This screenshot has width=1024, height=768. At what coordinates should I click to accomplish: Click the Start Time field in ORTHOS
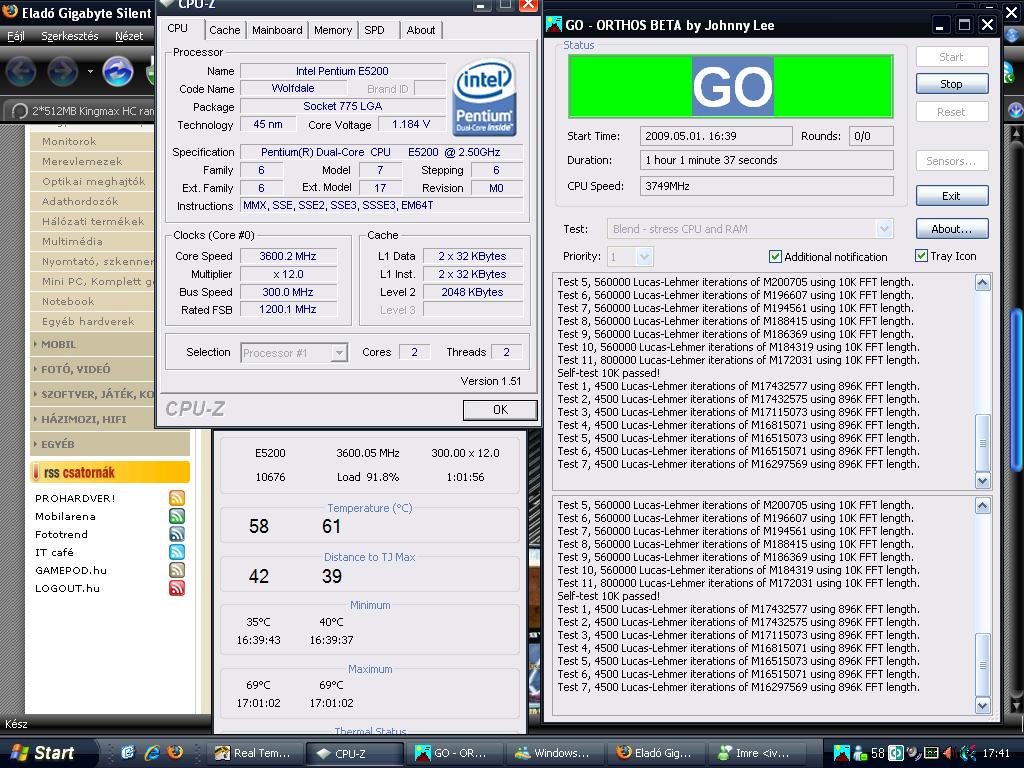(716, 136)
